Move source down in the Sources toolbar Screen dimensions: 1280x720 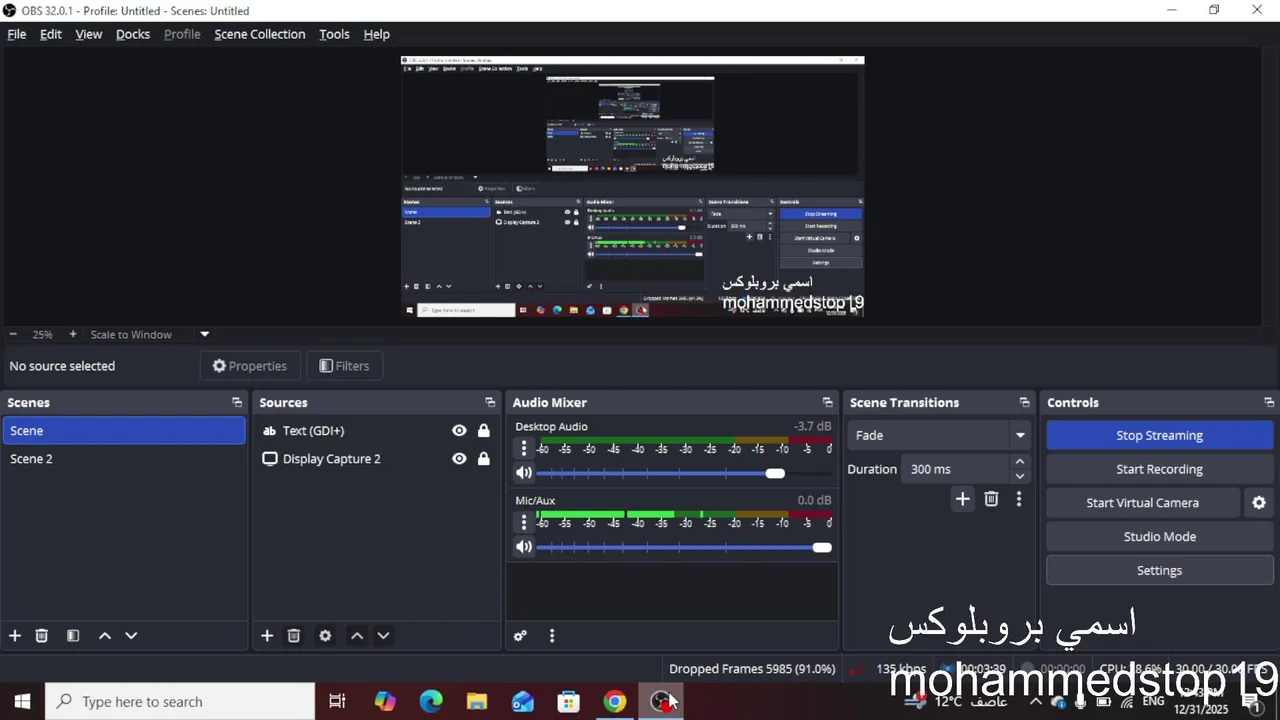(x=383, y=636)
